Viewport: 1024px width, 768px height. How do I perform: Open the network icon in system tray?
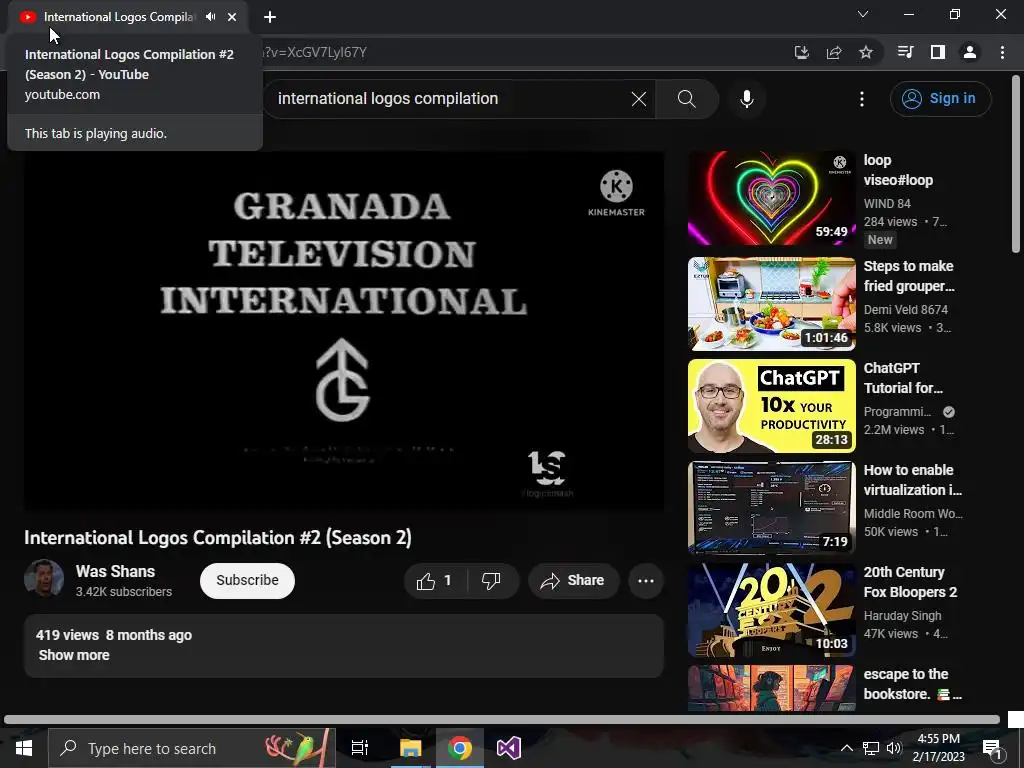pyautogui.click(x=871, y=748)
